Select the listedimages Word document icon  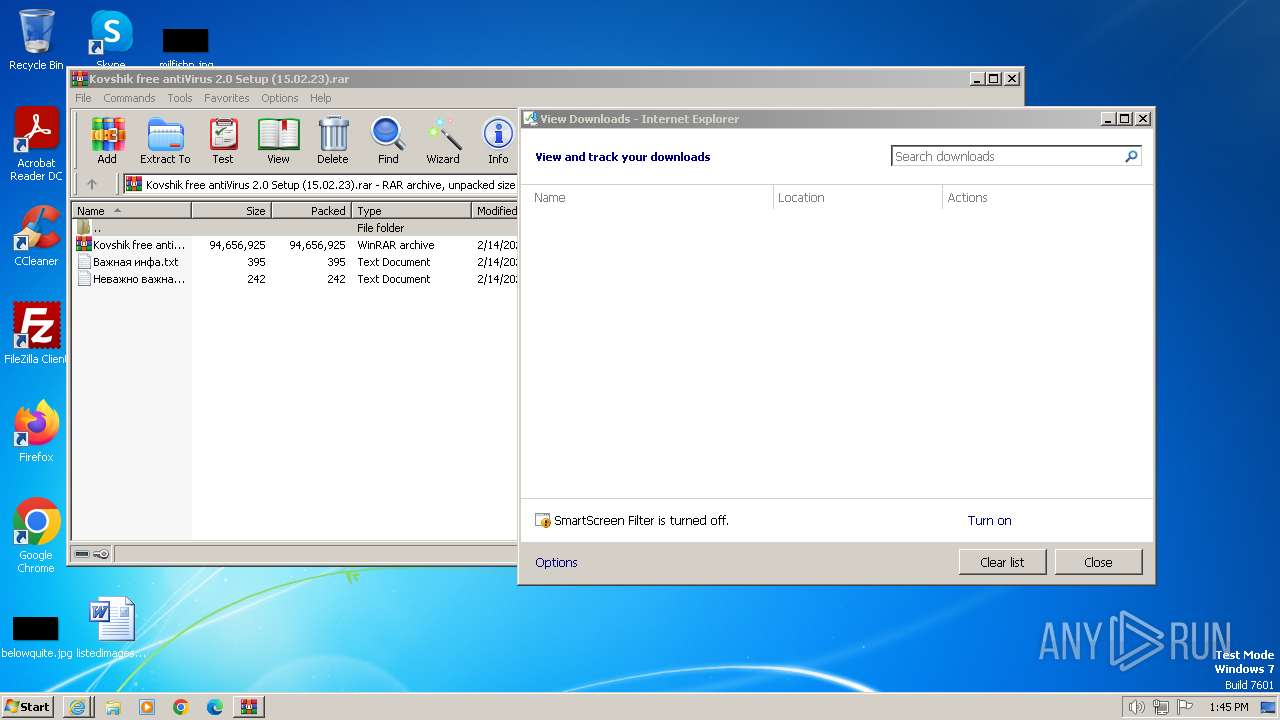pyautogui.click(x=111, y=628)
